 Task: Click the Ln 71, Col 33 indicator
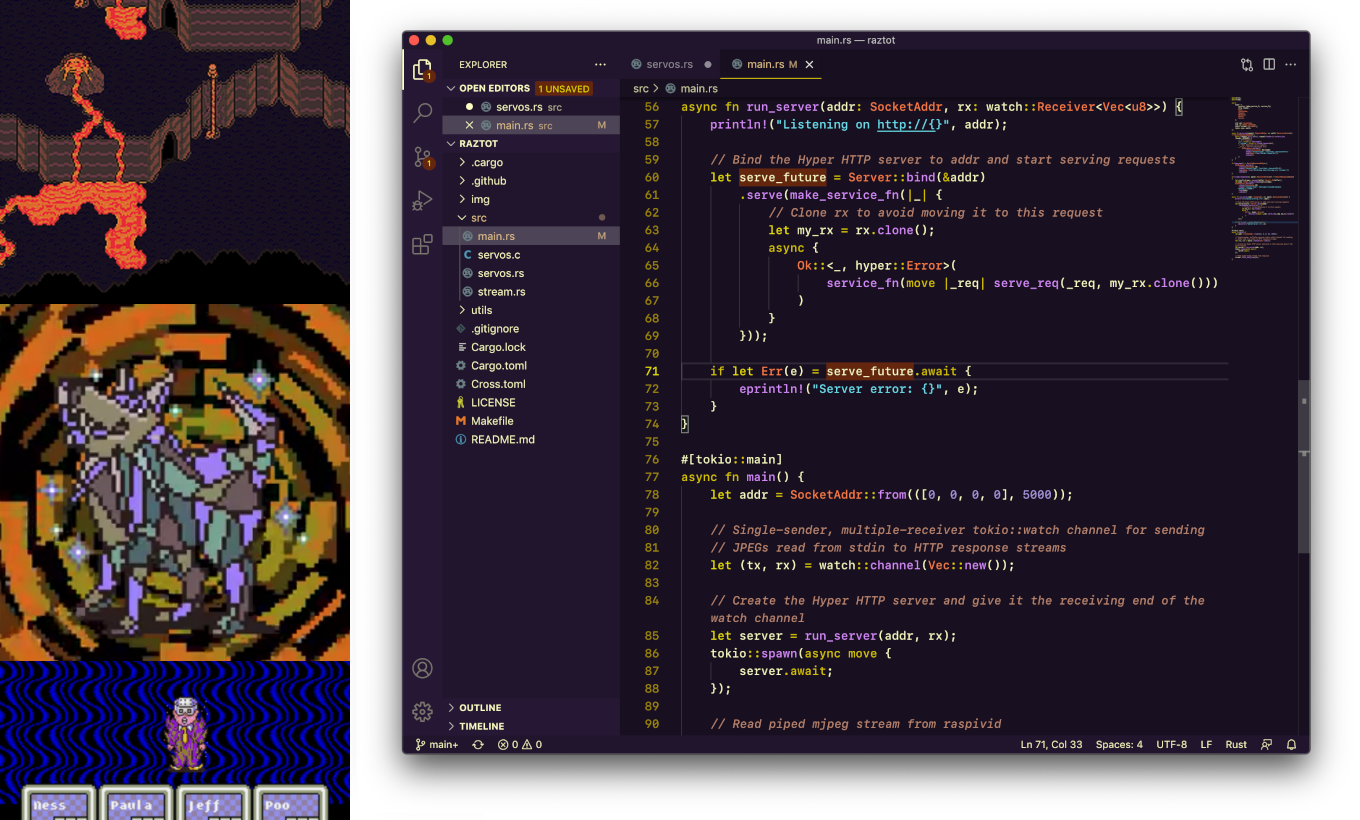[1051, 745]
